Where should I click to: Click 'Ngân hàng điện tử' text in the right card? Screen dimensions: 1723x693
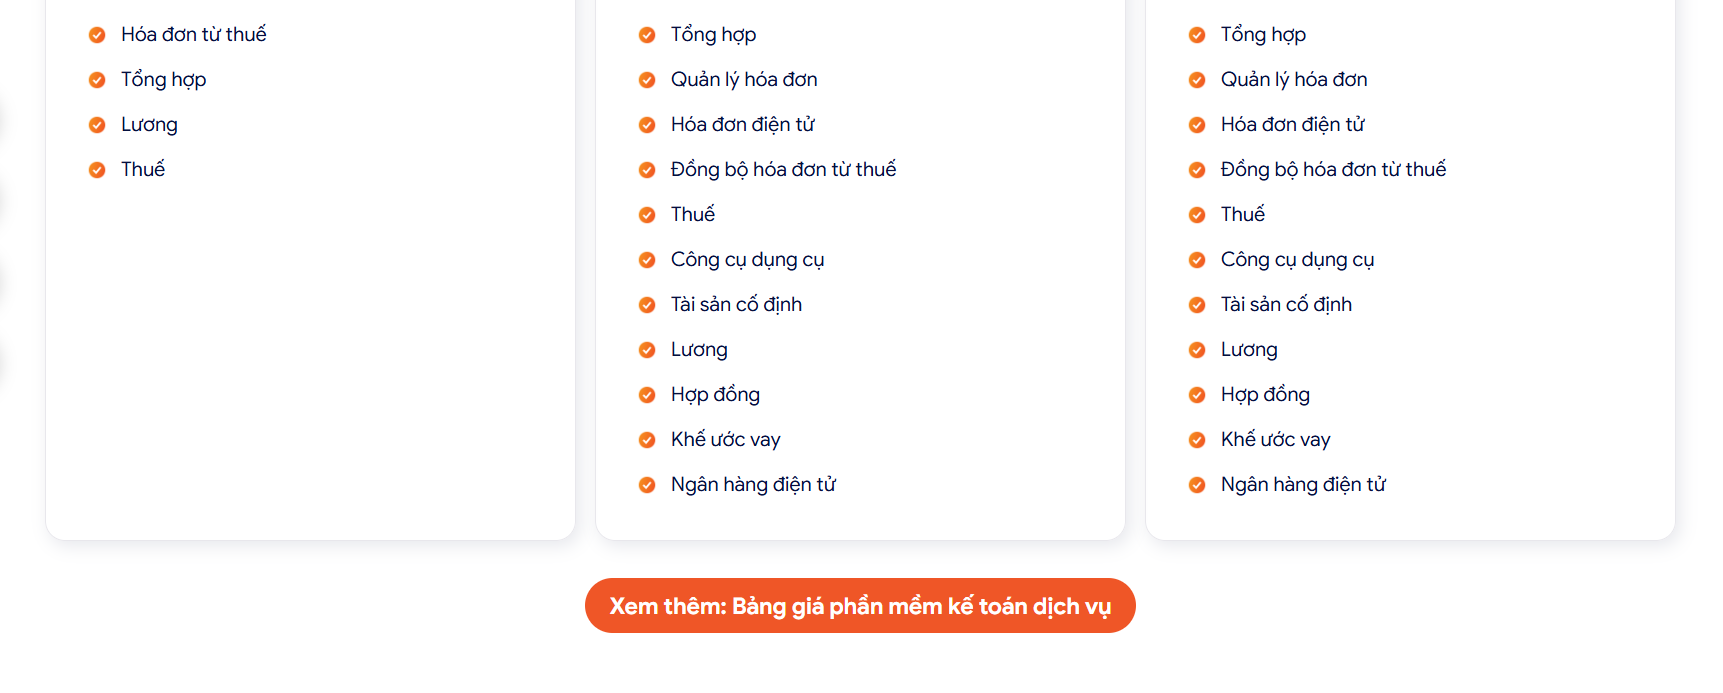point(1303,484)
